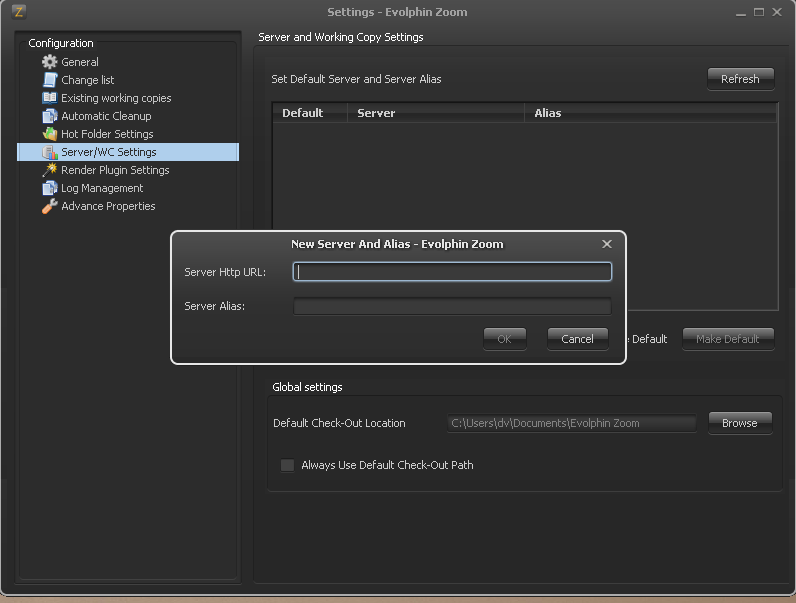Cancel the New Server And Alias dialog
The image size is (796, 603).
[578, 339]
